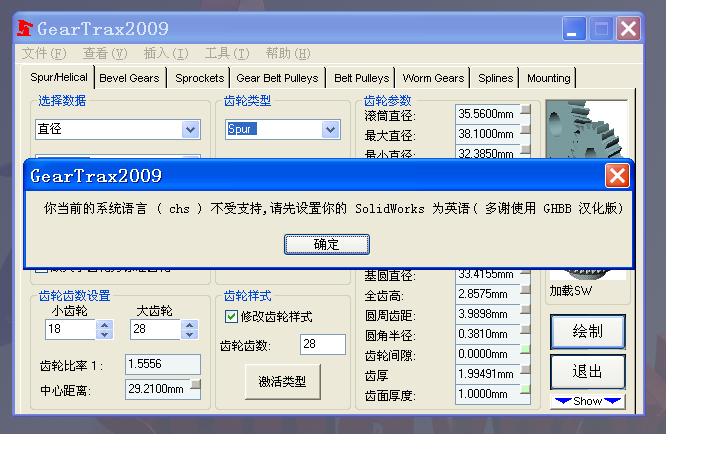Increase the 小齿轮 tooth count

tap(105, 325)
